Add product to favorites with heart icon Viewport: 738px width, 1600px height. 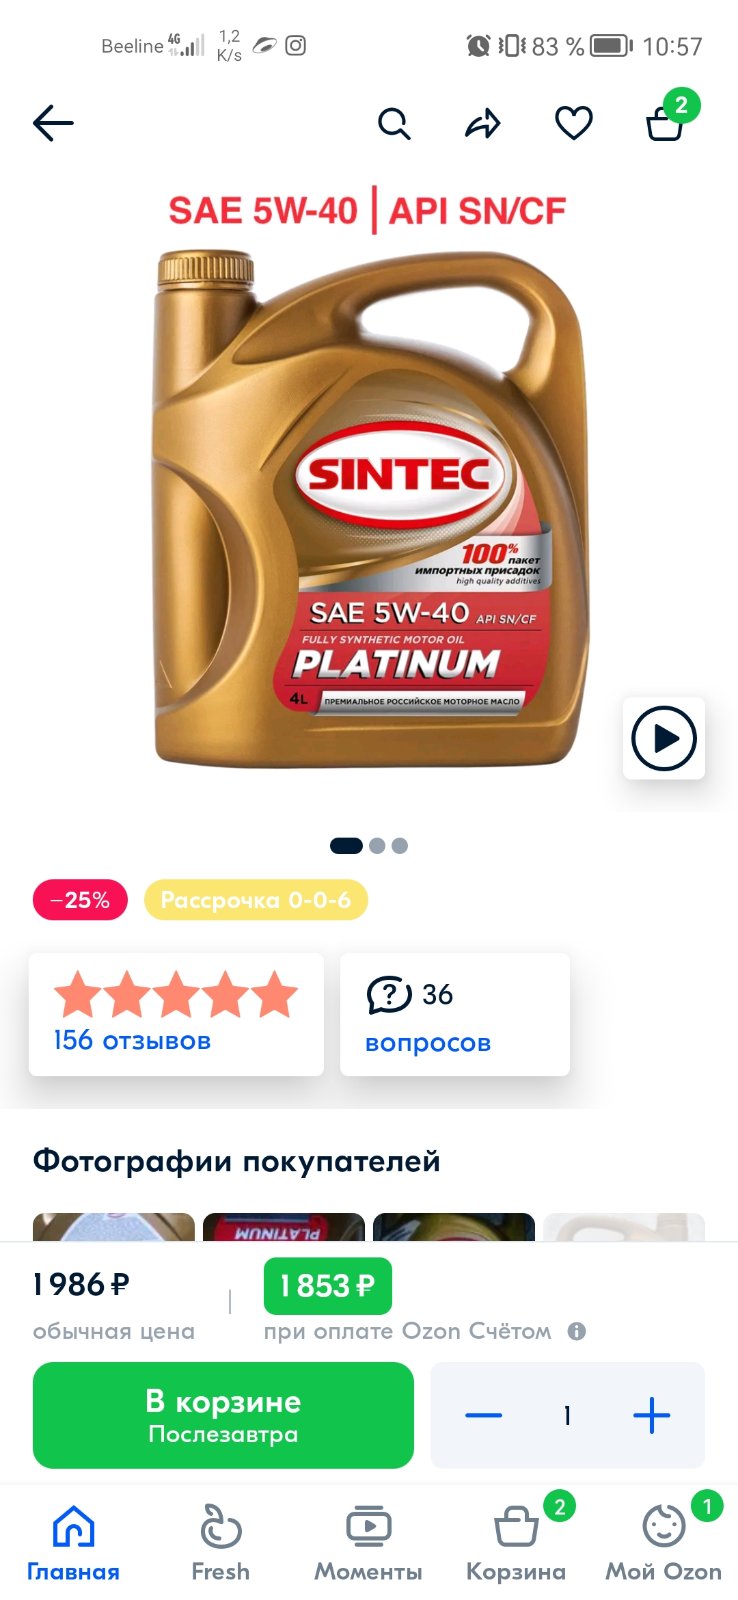pos(574,124)
